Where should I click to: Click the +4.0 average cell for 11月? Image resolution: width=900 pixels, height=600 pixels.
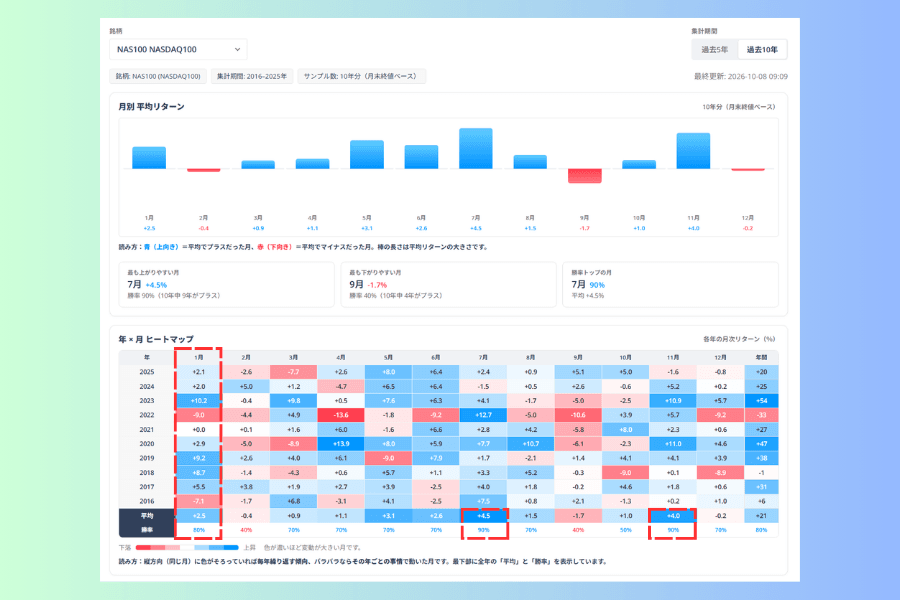click(673, 516)
